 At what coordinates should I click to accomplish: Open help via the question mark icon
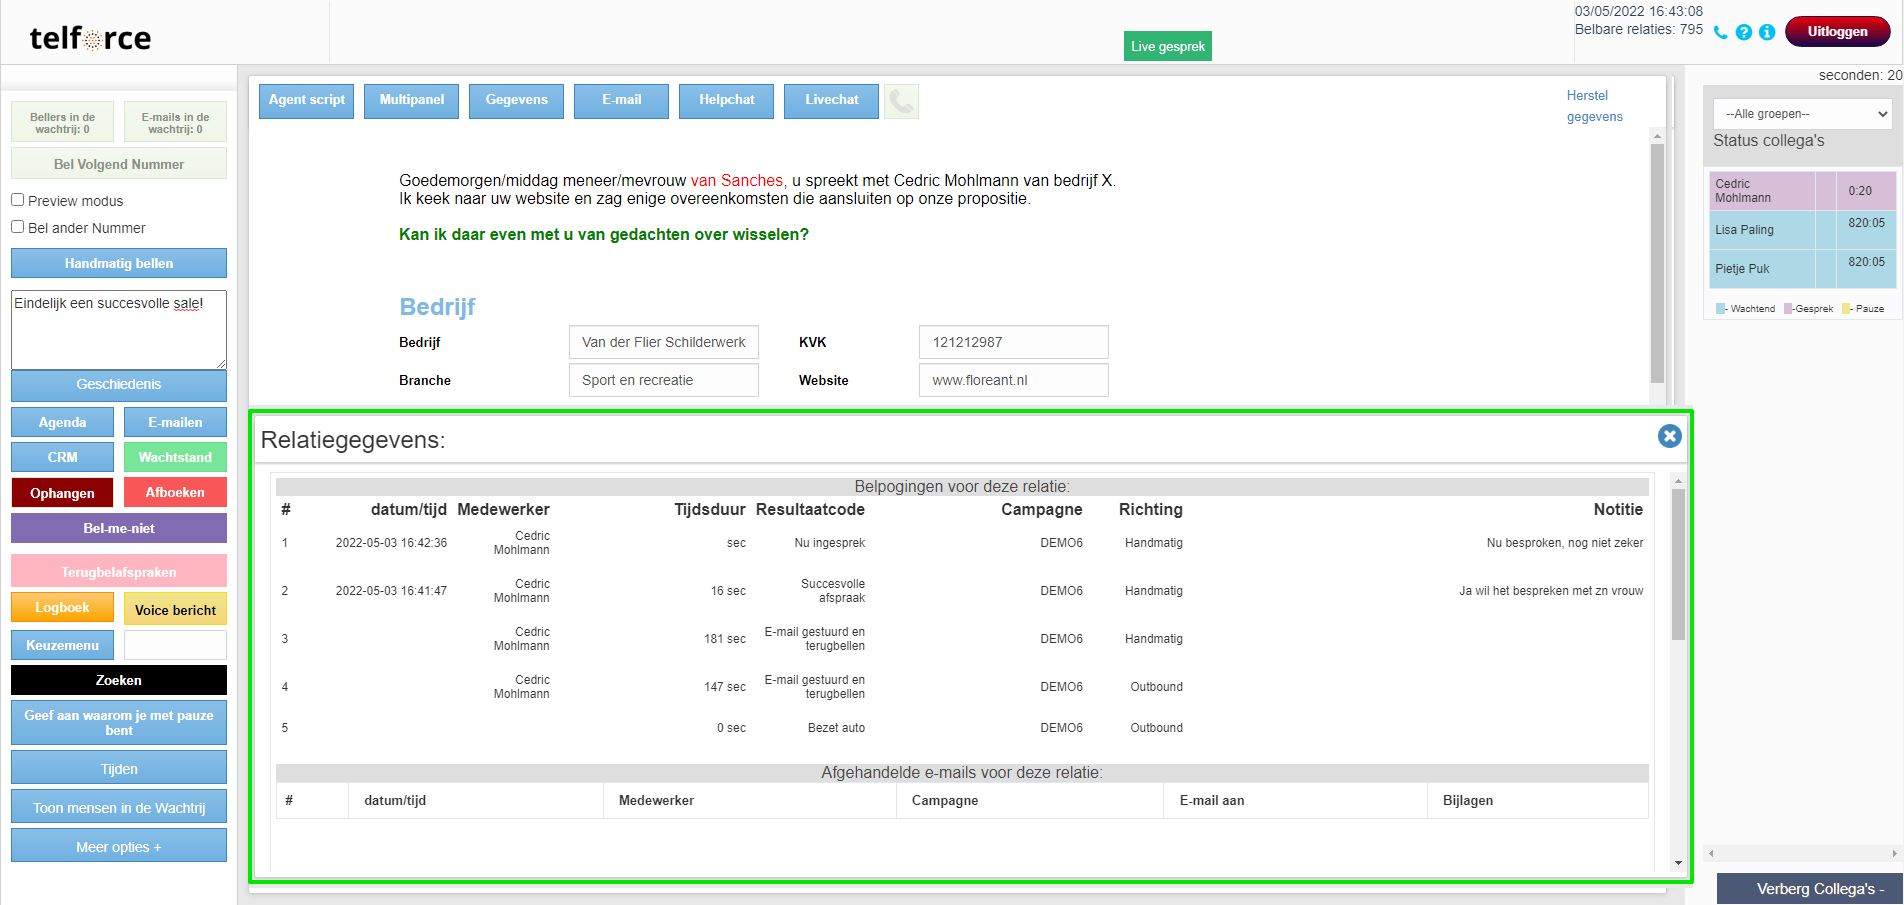click(x=1744, y=32)
